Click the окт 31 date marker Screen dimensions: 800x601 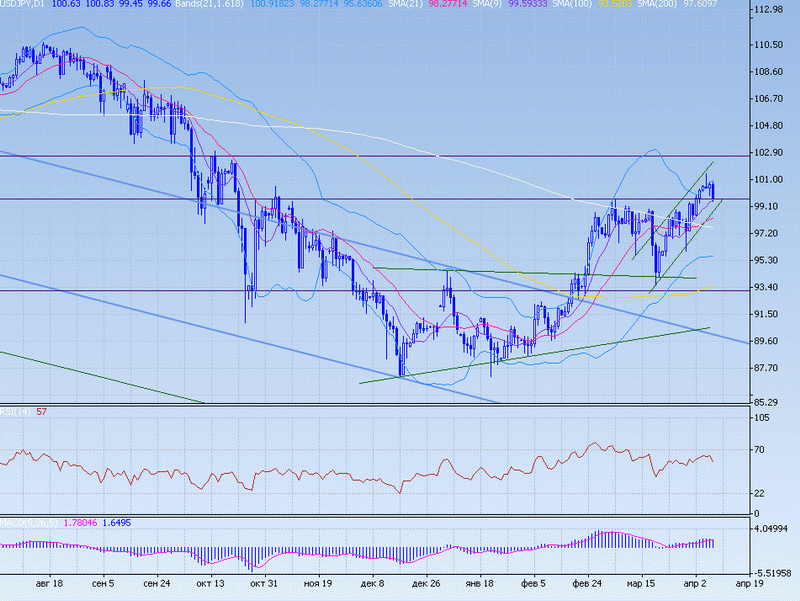pyautogui.click(x=264, y=582)
